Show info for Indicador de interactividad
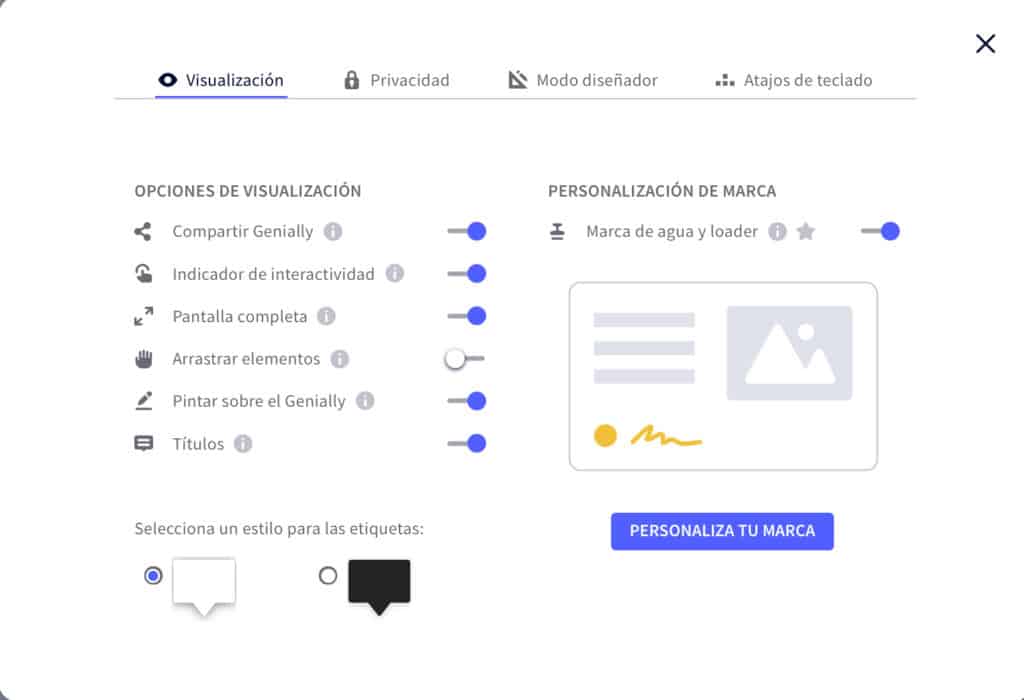 [394, 274]
